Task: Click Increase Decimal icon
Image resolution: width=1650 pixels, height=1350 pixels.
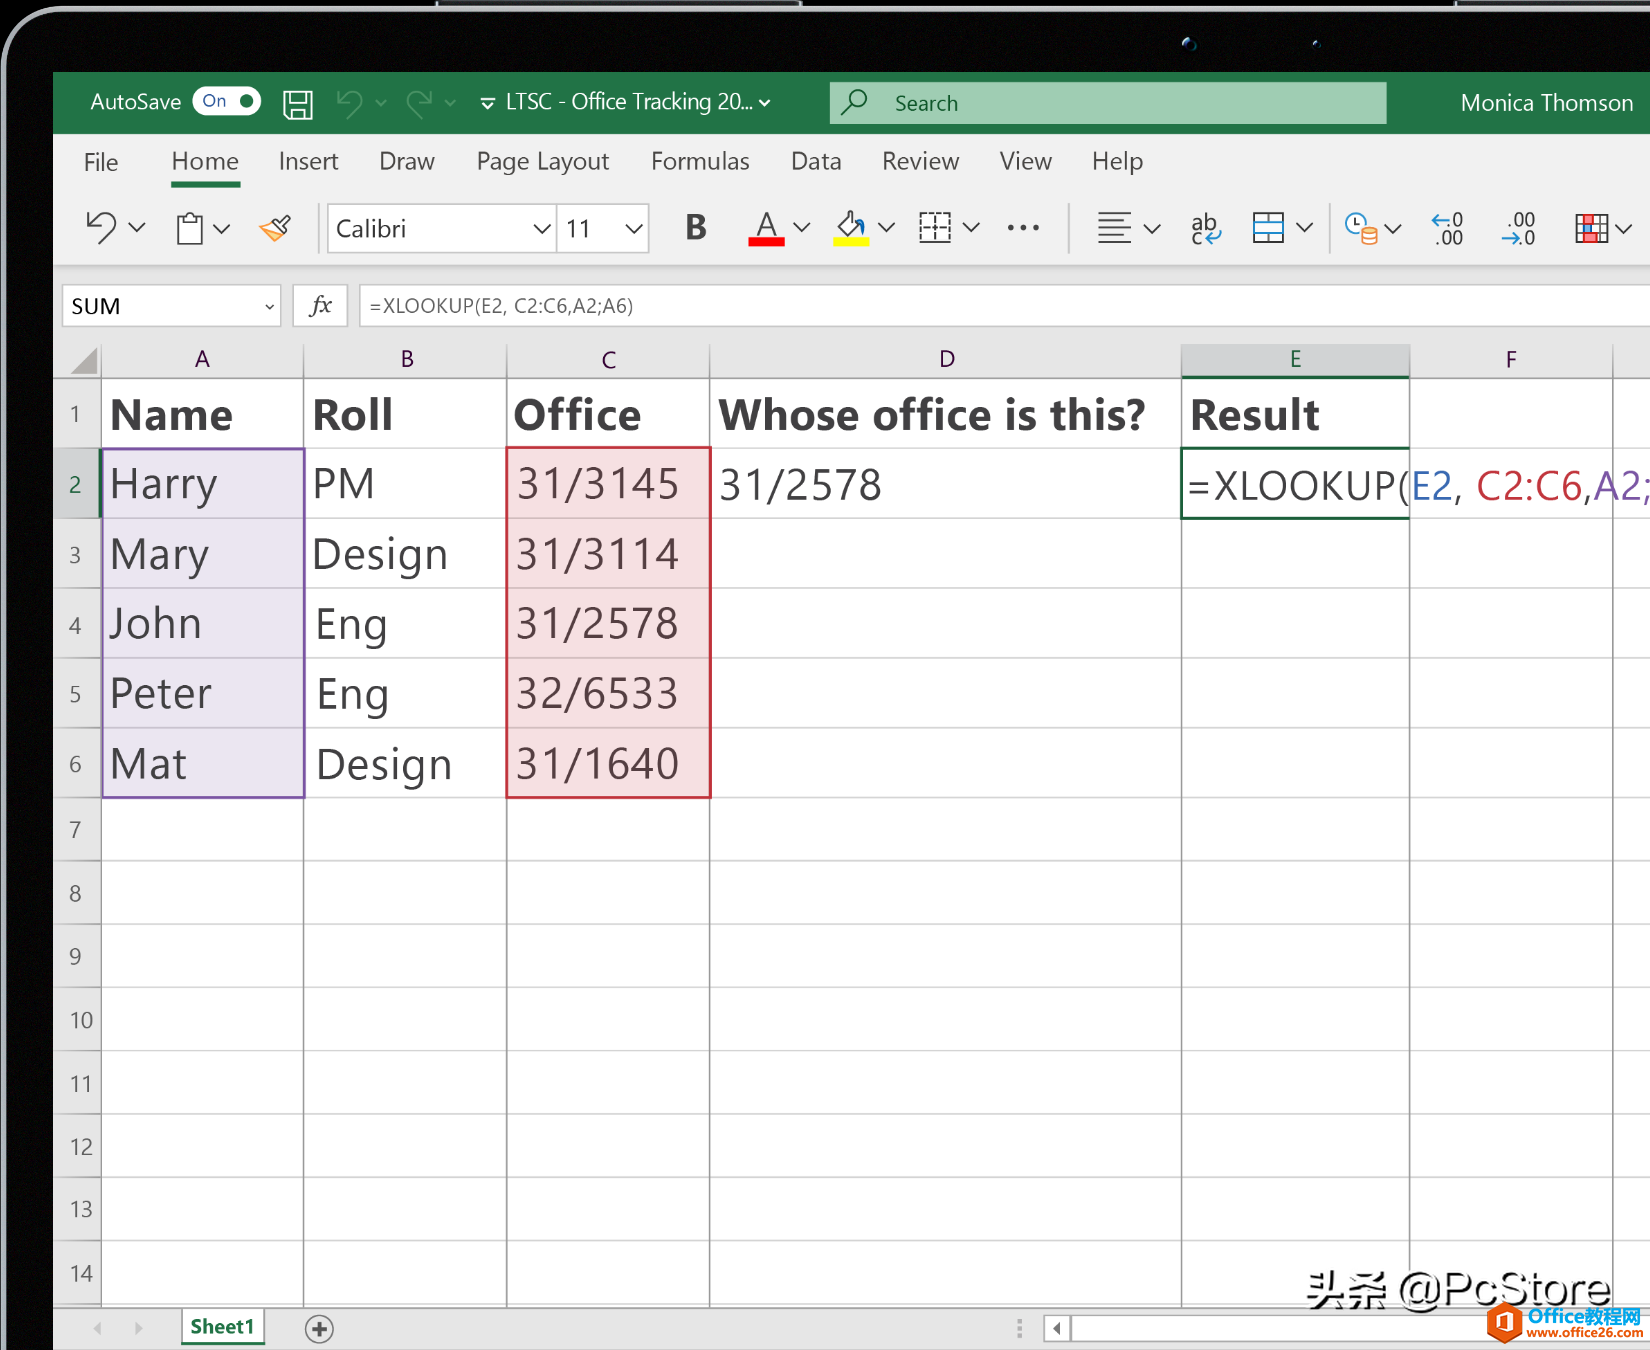Action: coord(1448,228)
